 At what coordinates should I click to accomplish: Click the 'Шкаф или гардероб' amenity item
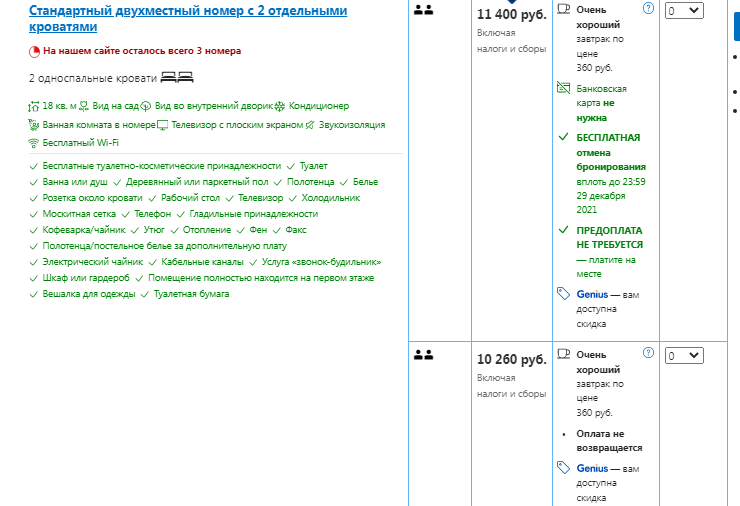(86, 278)
